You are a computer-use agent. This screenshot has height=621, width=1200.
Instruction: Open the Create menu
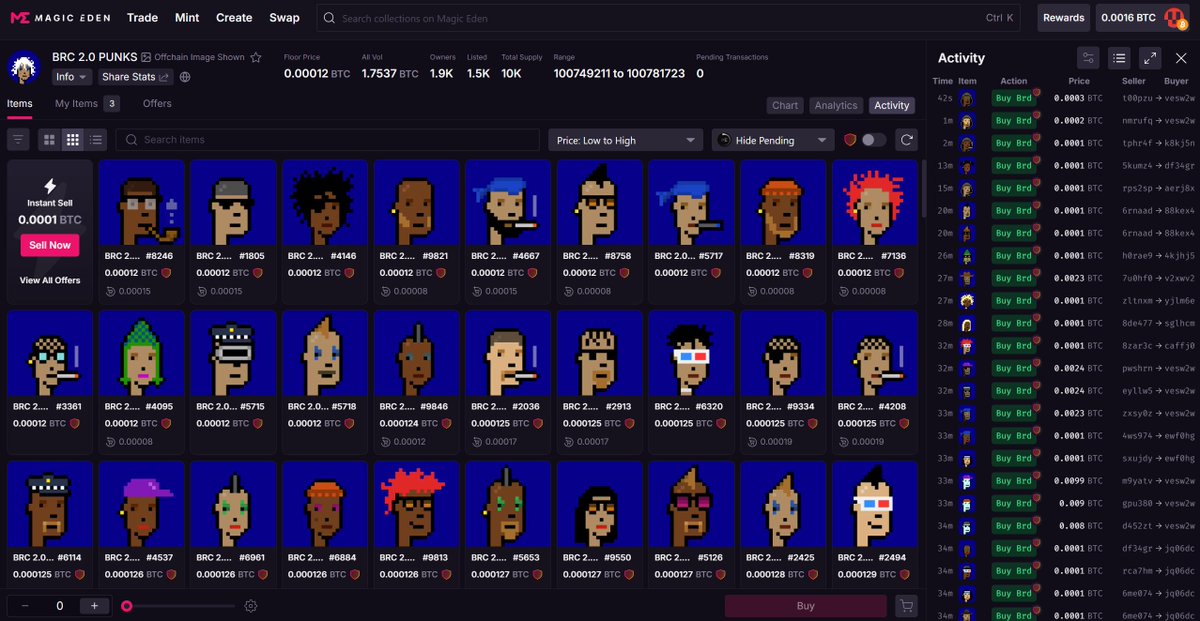[x=234, y=17]
